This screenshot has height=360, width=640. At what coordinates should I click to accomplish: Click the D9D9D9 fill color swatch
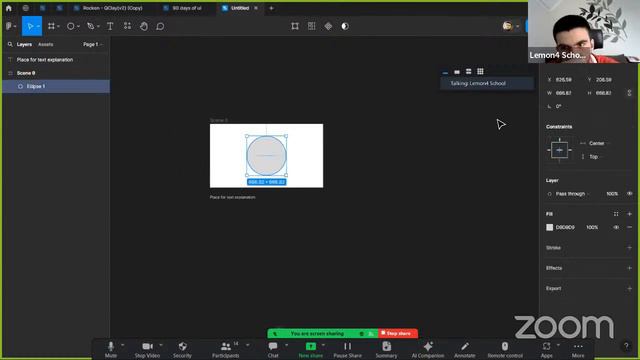pos(549,227)
